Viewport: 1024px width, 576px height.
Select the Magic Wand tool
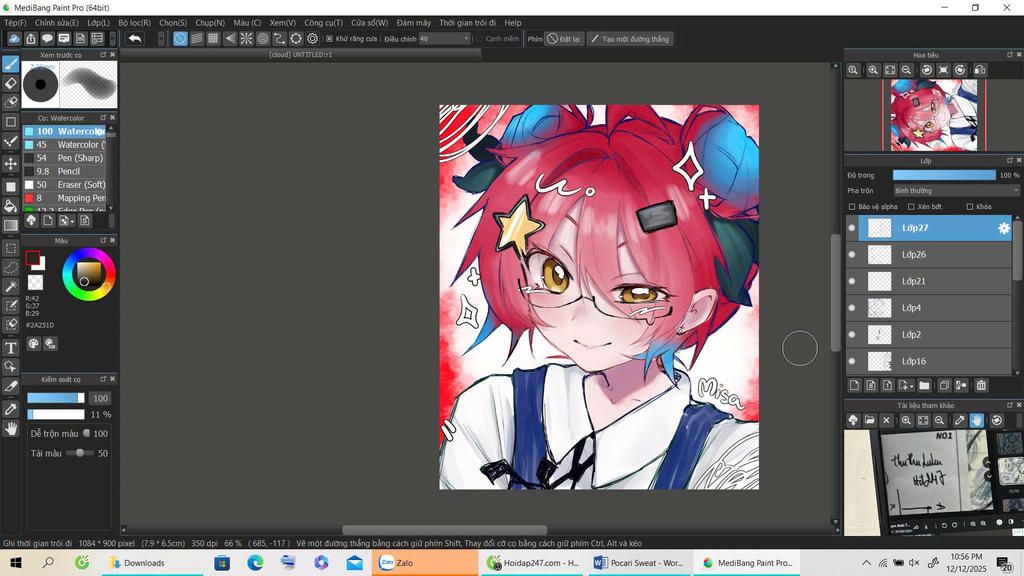[10, 287]
